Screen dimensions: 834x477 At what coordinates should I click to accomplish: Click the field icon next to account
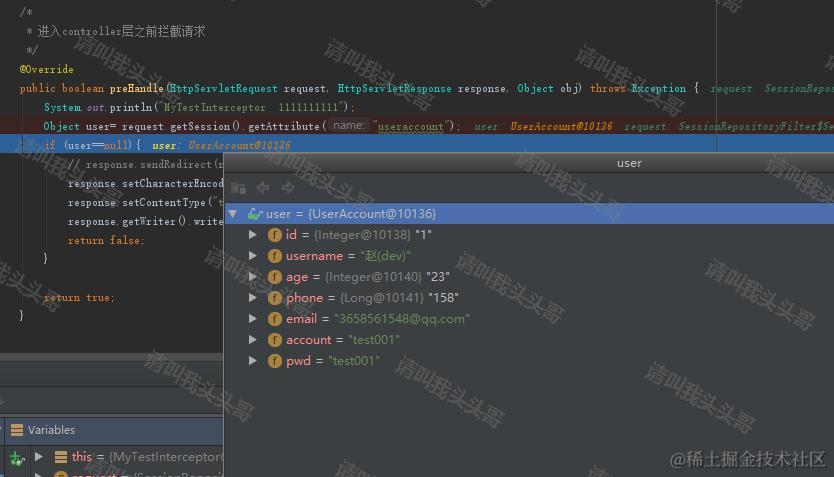274,340
